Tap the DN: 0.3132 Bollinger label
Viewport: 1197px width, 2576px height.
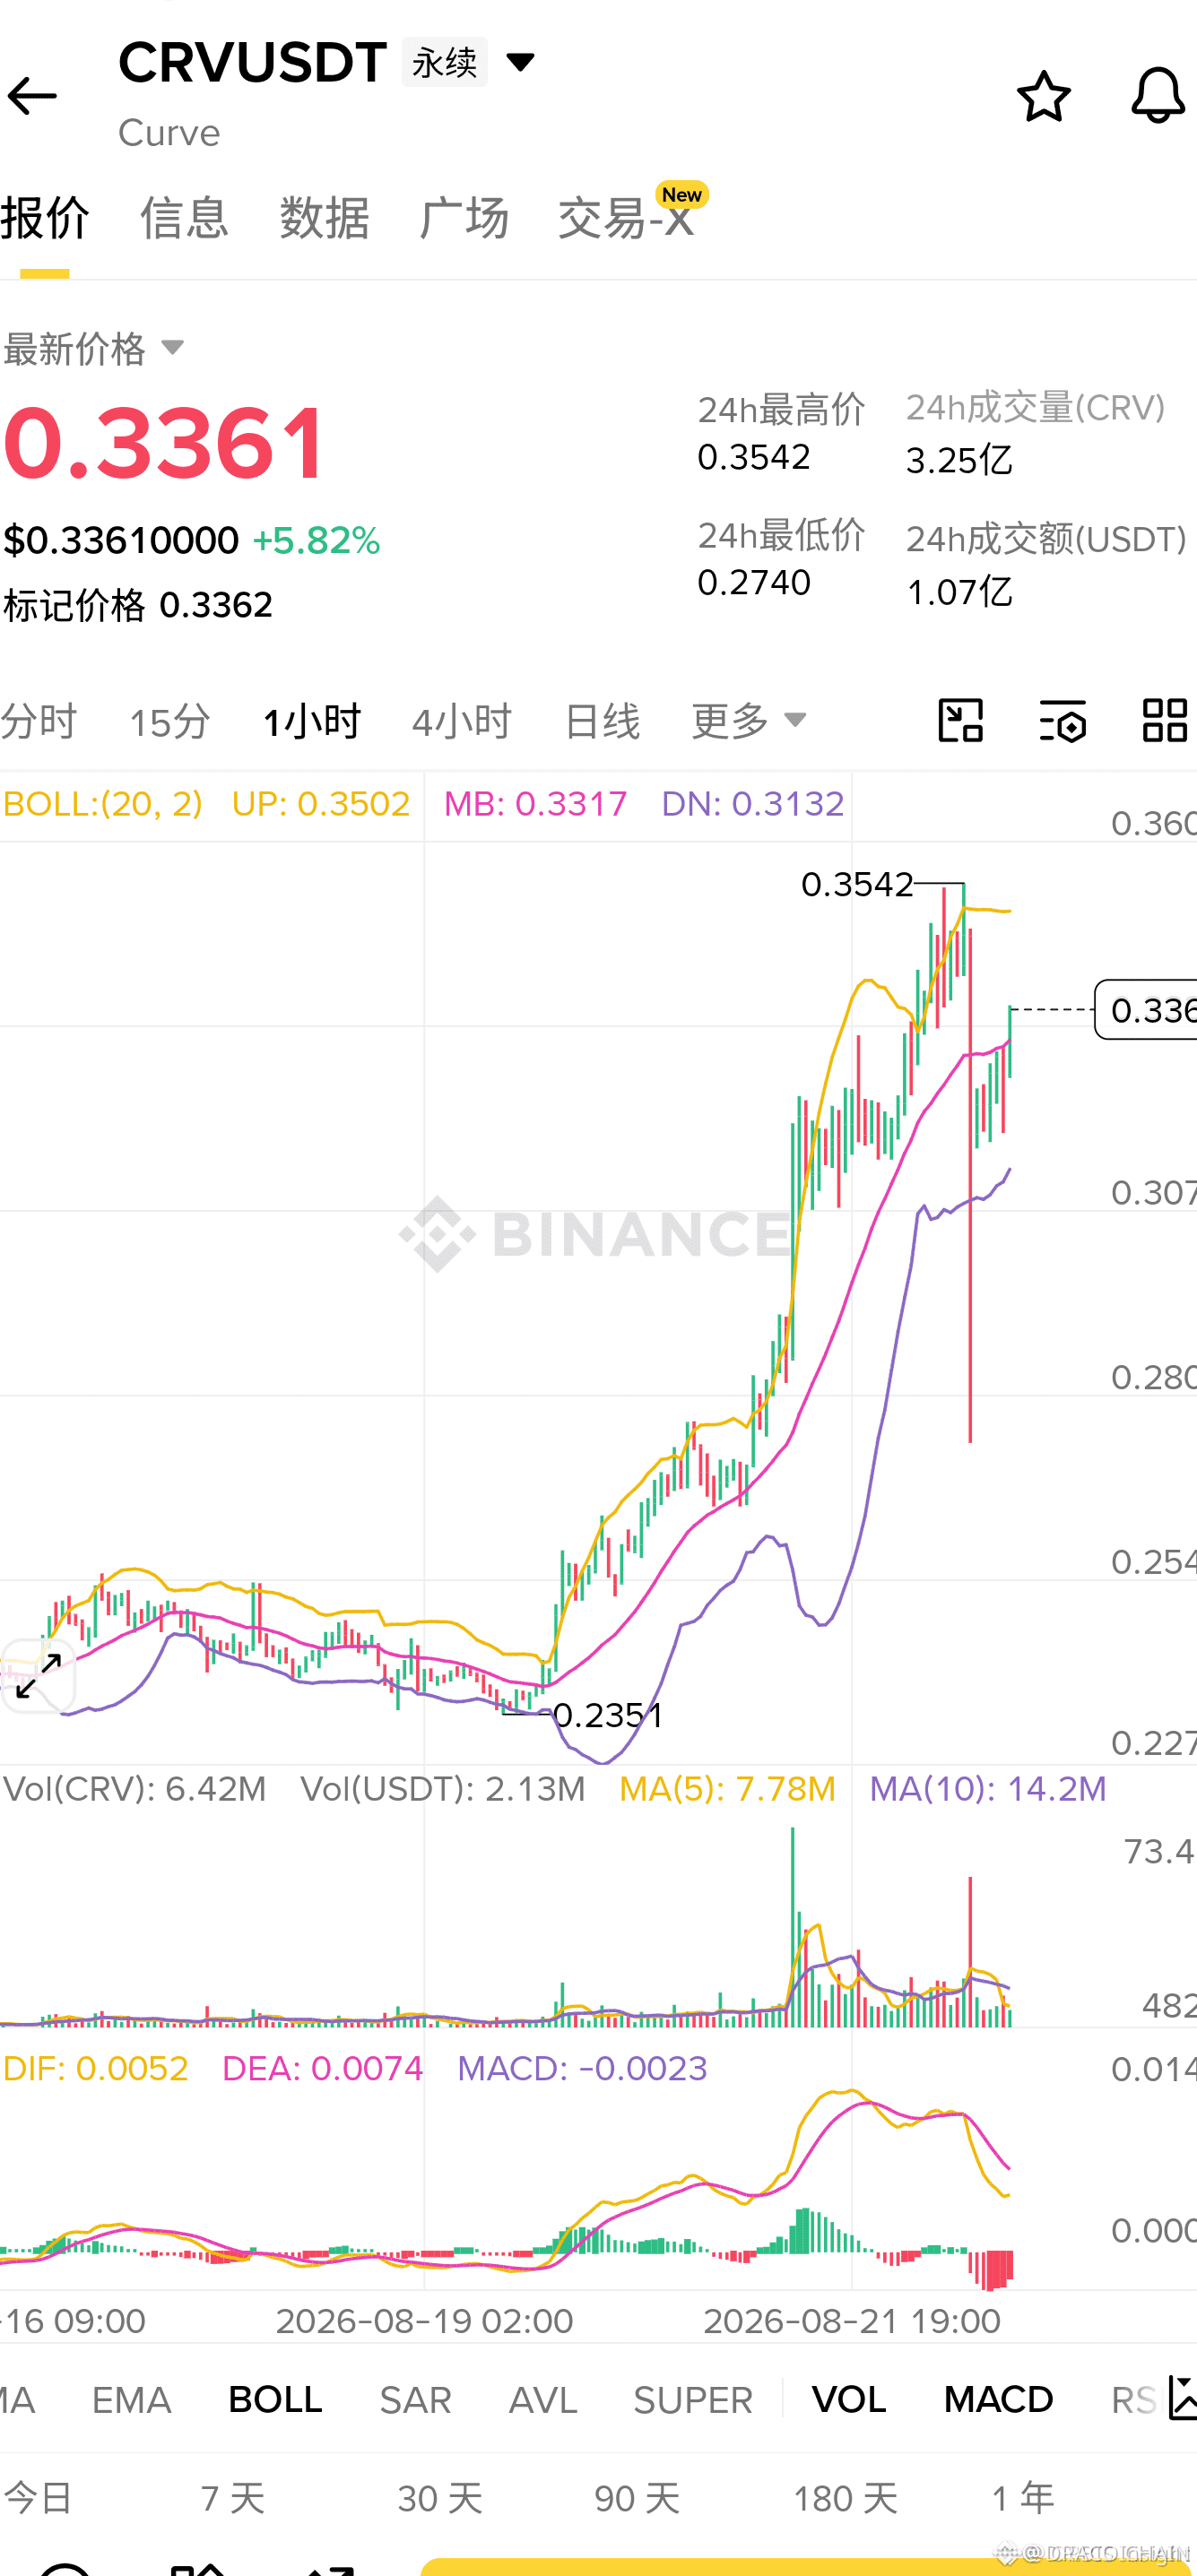coord(753,804)
